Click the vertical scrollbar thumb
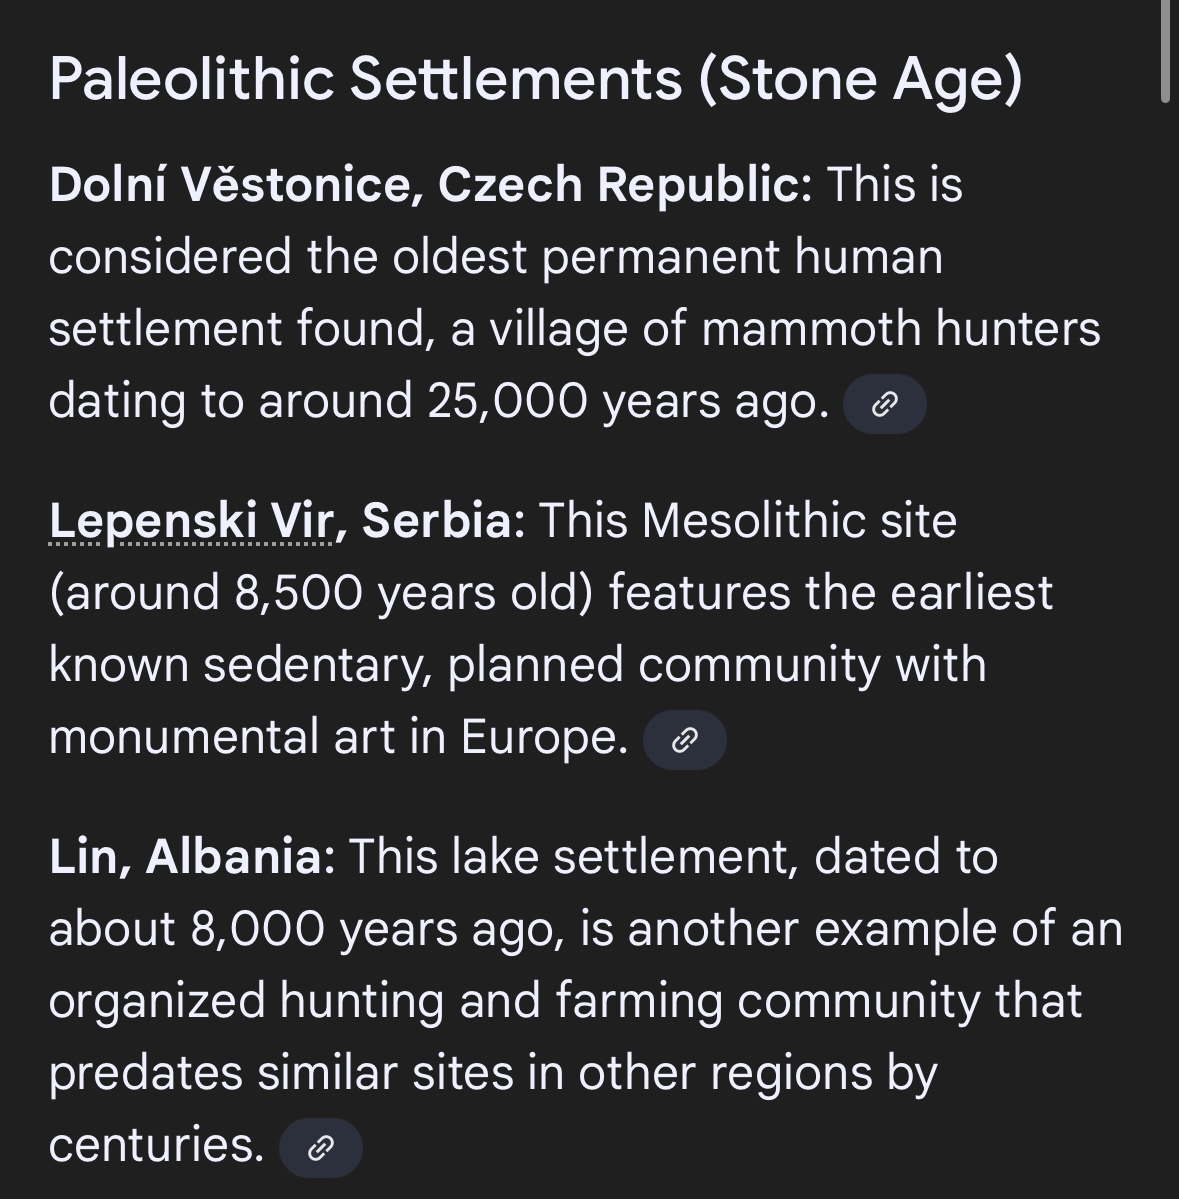The height and width of the screenshot is (1199, 1179). [x=1165, y=50]
